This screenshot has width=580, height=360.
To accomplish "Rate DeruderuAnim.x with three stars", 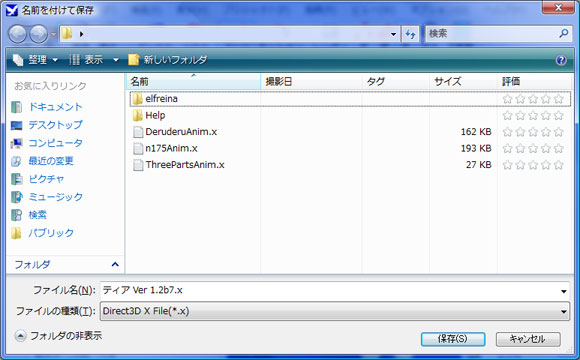I will point(533,132).
